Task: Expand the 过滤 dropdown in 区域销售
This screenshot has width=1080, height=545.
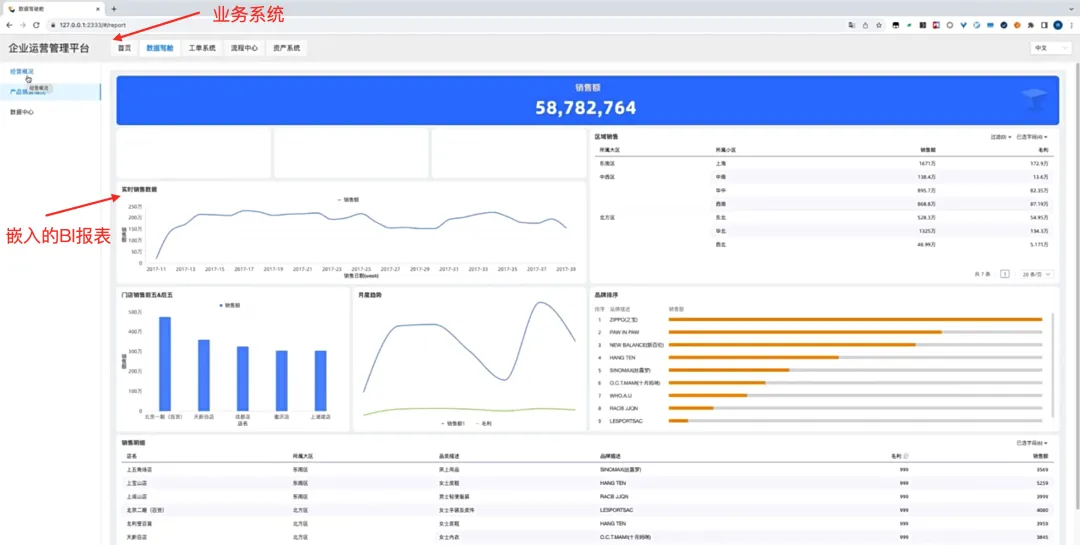Action: coord(1001,137)
